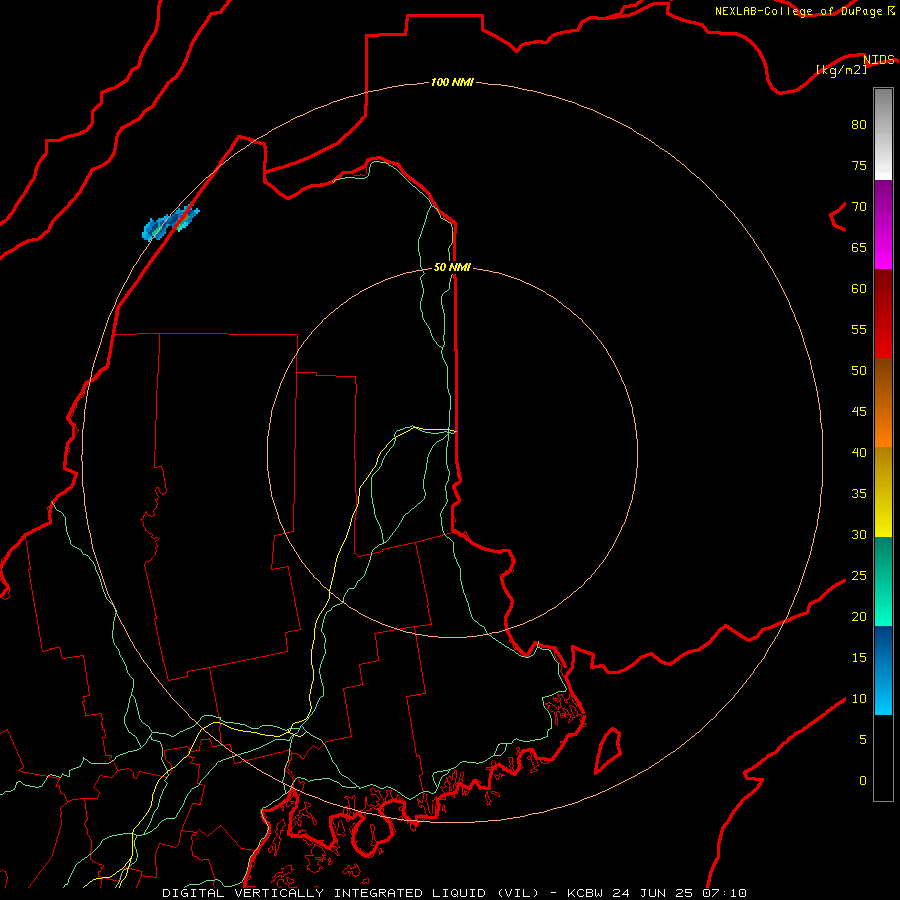Click the blue VIL echo blob
Image resolution: width=900 pixels, height=900 pixels.
(170, 222)
